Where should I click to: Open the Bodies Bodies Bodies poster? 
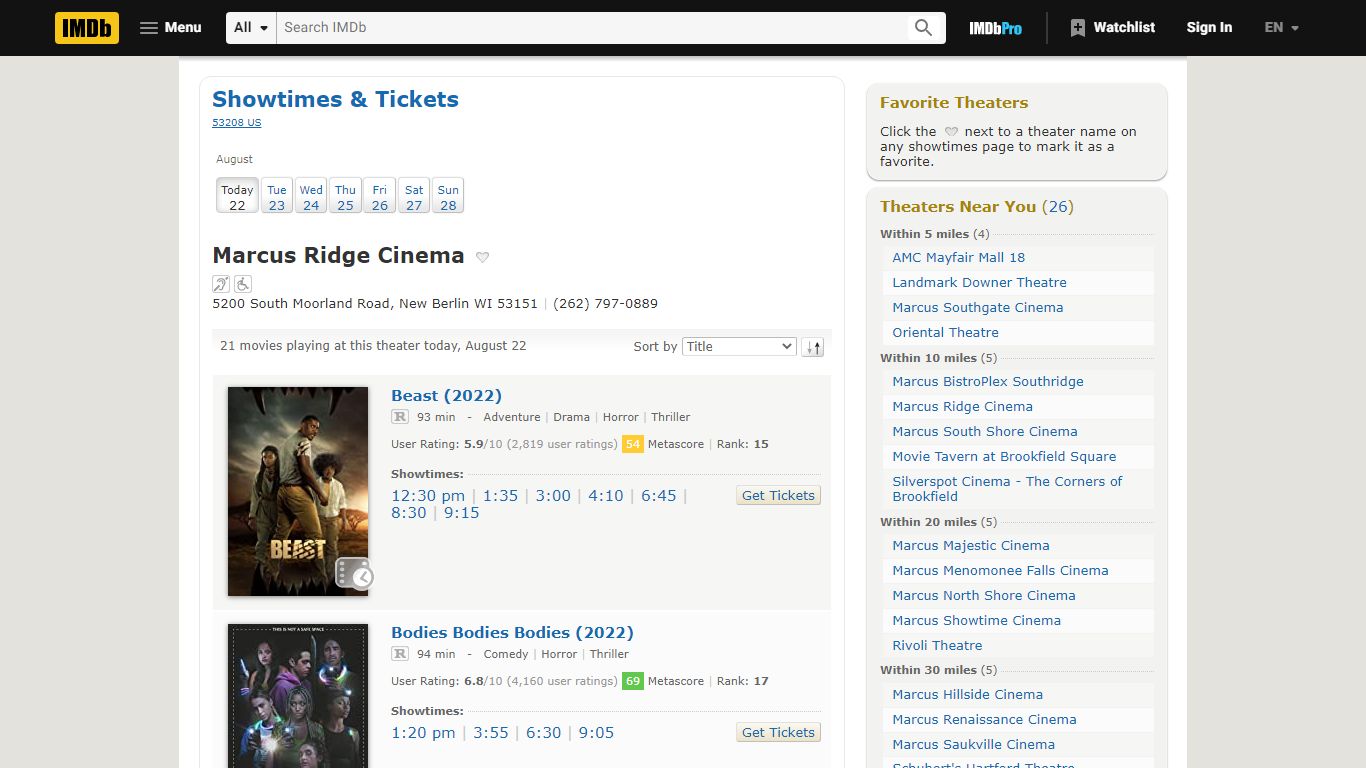pyautogui.click(x=298, y=696)
